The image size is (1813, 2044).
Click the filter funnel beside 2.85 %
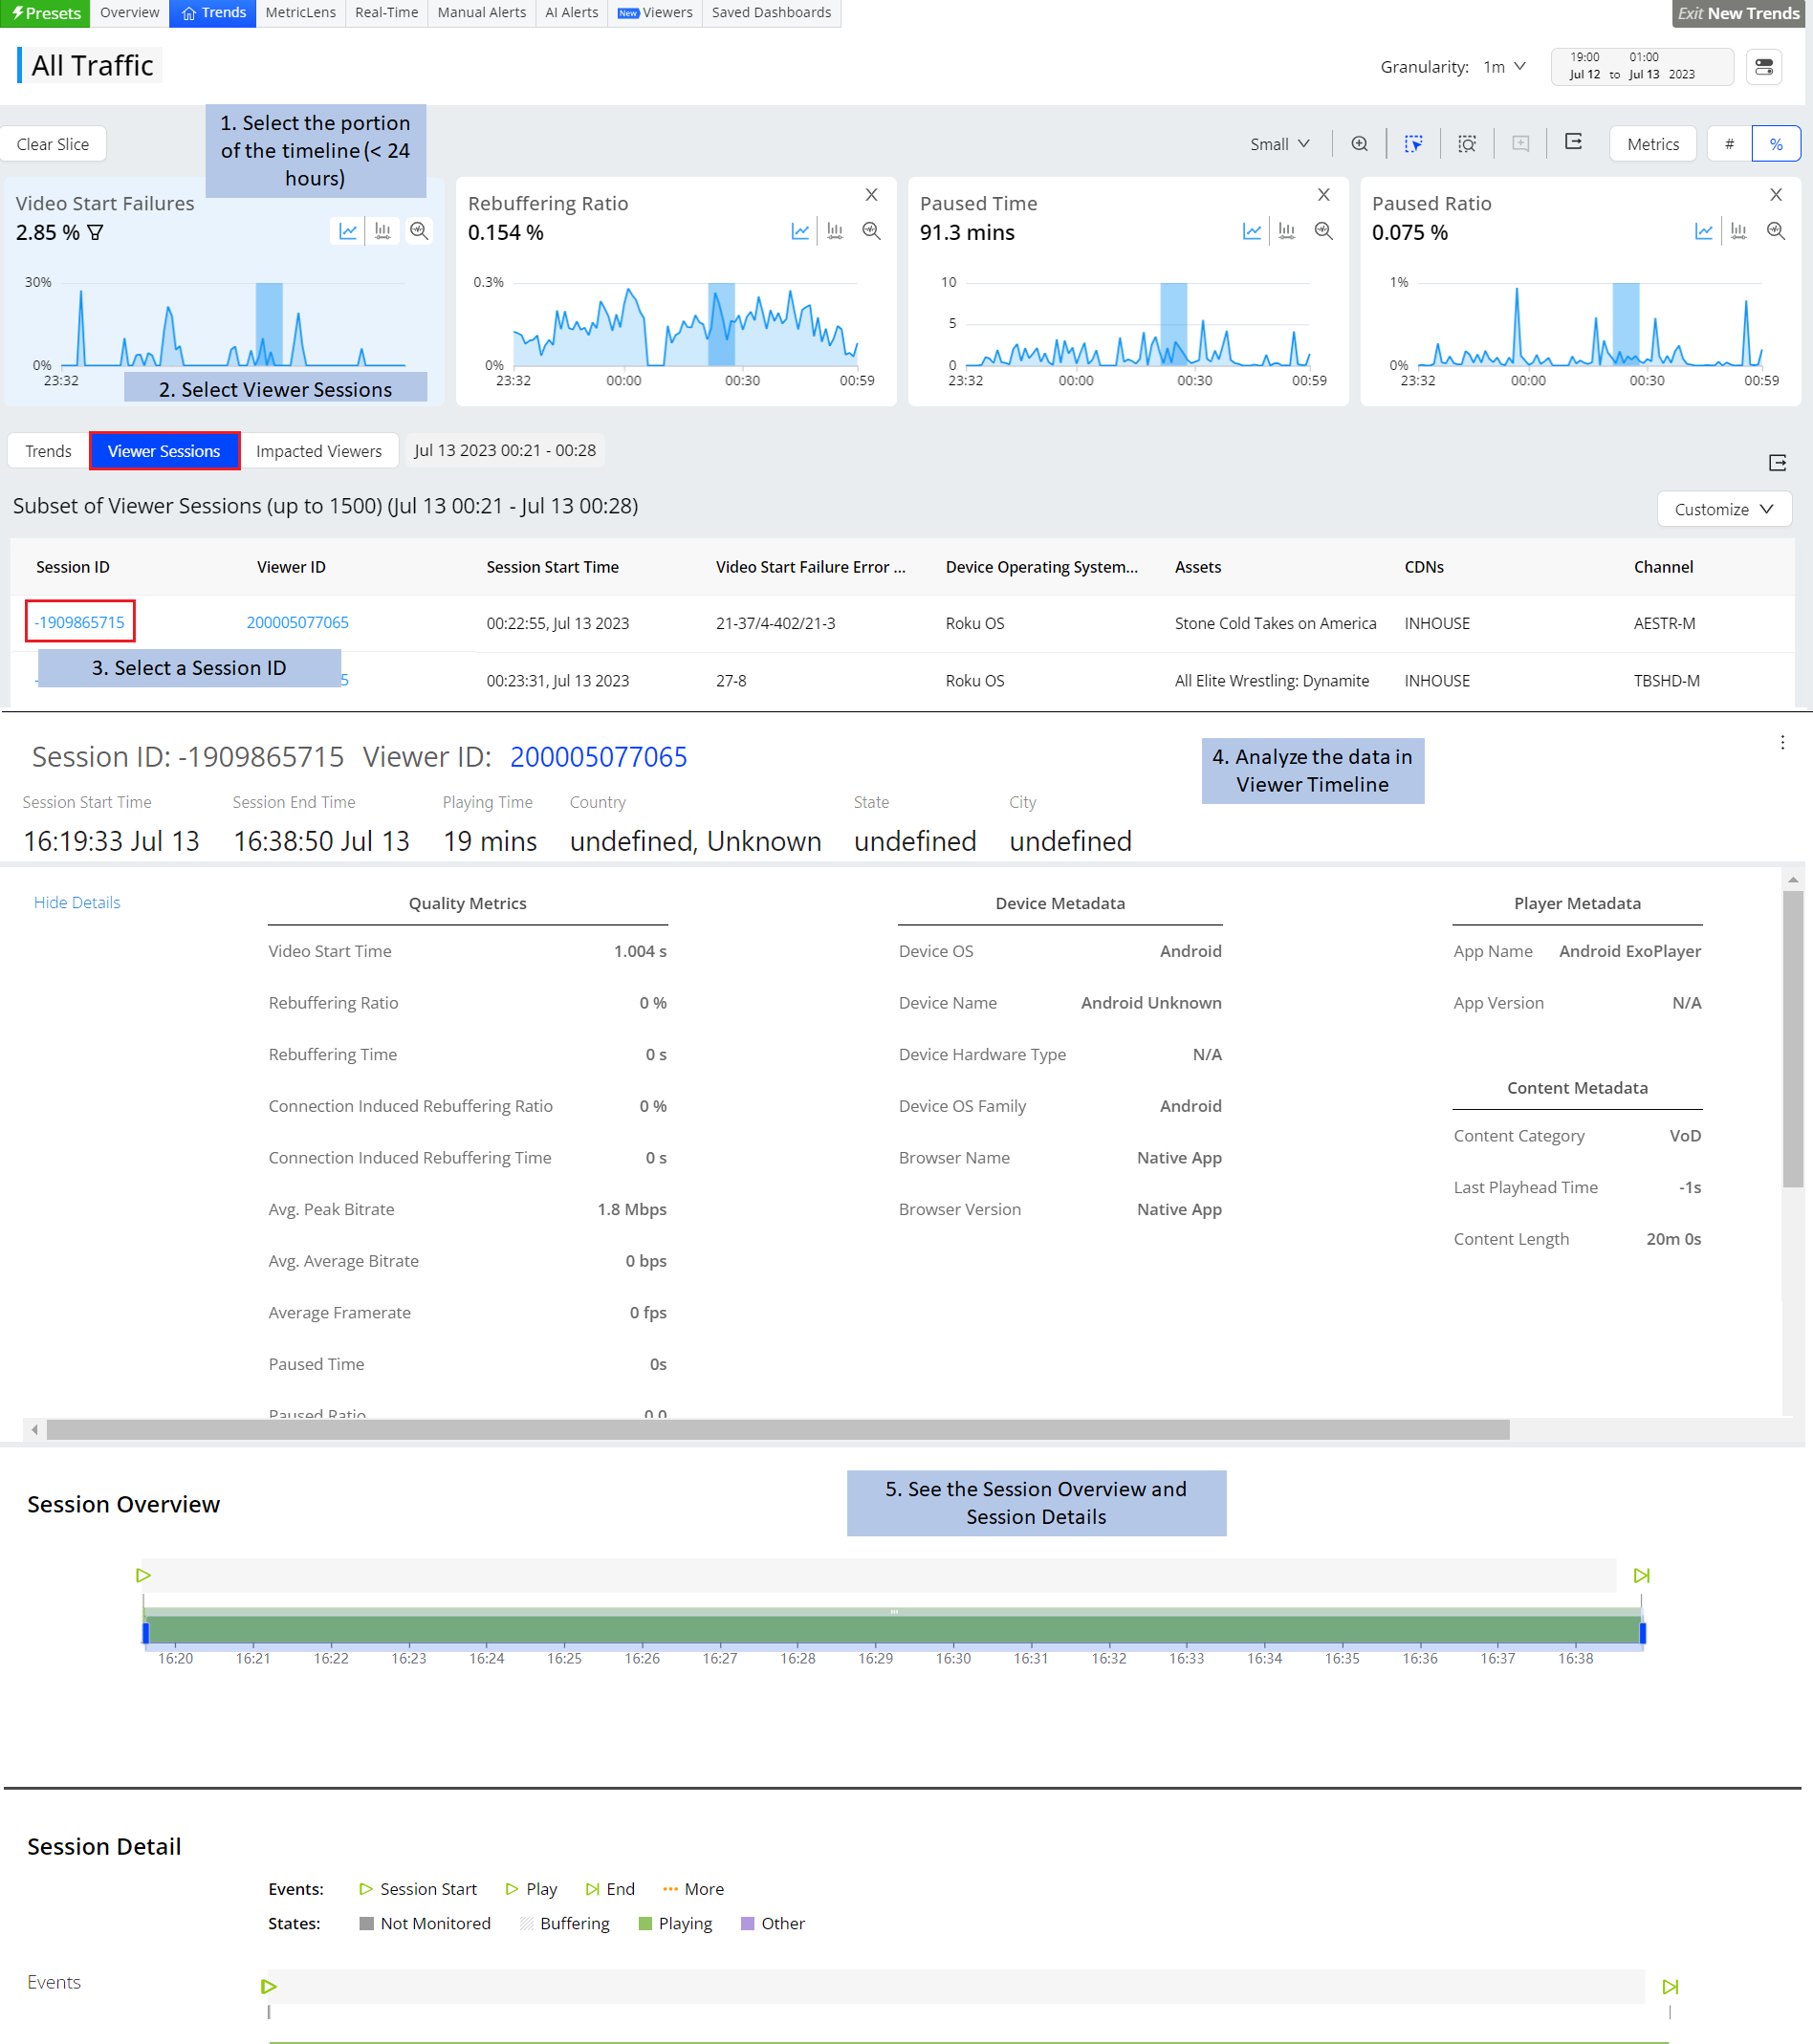pos(96,232)
